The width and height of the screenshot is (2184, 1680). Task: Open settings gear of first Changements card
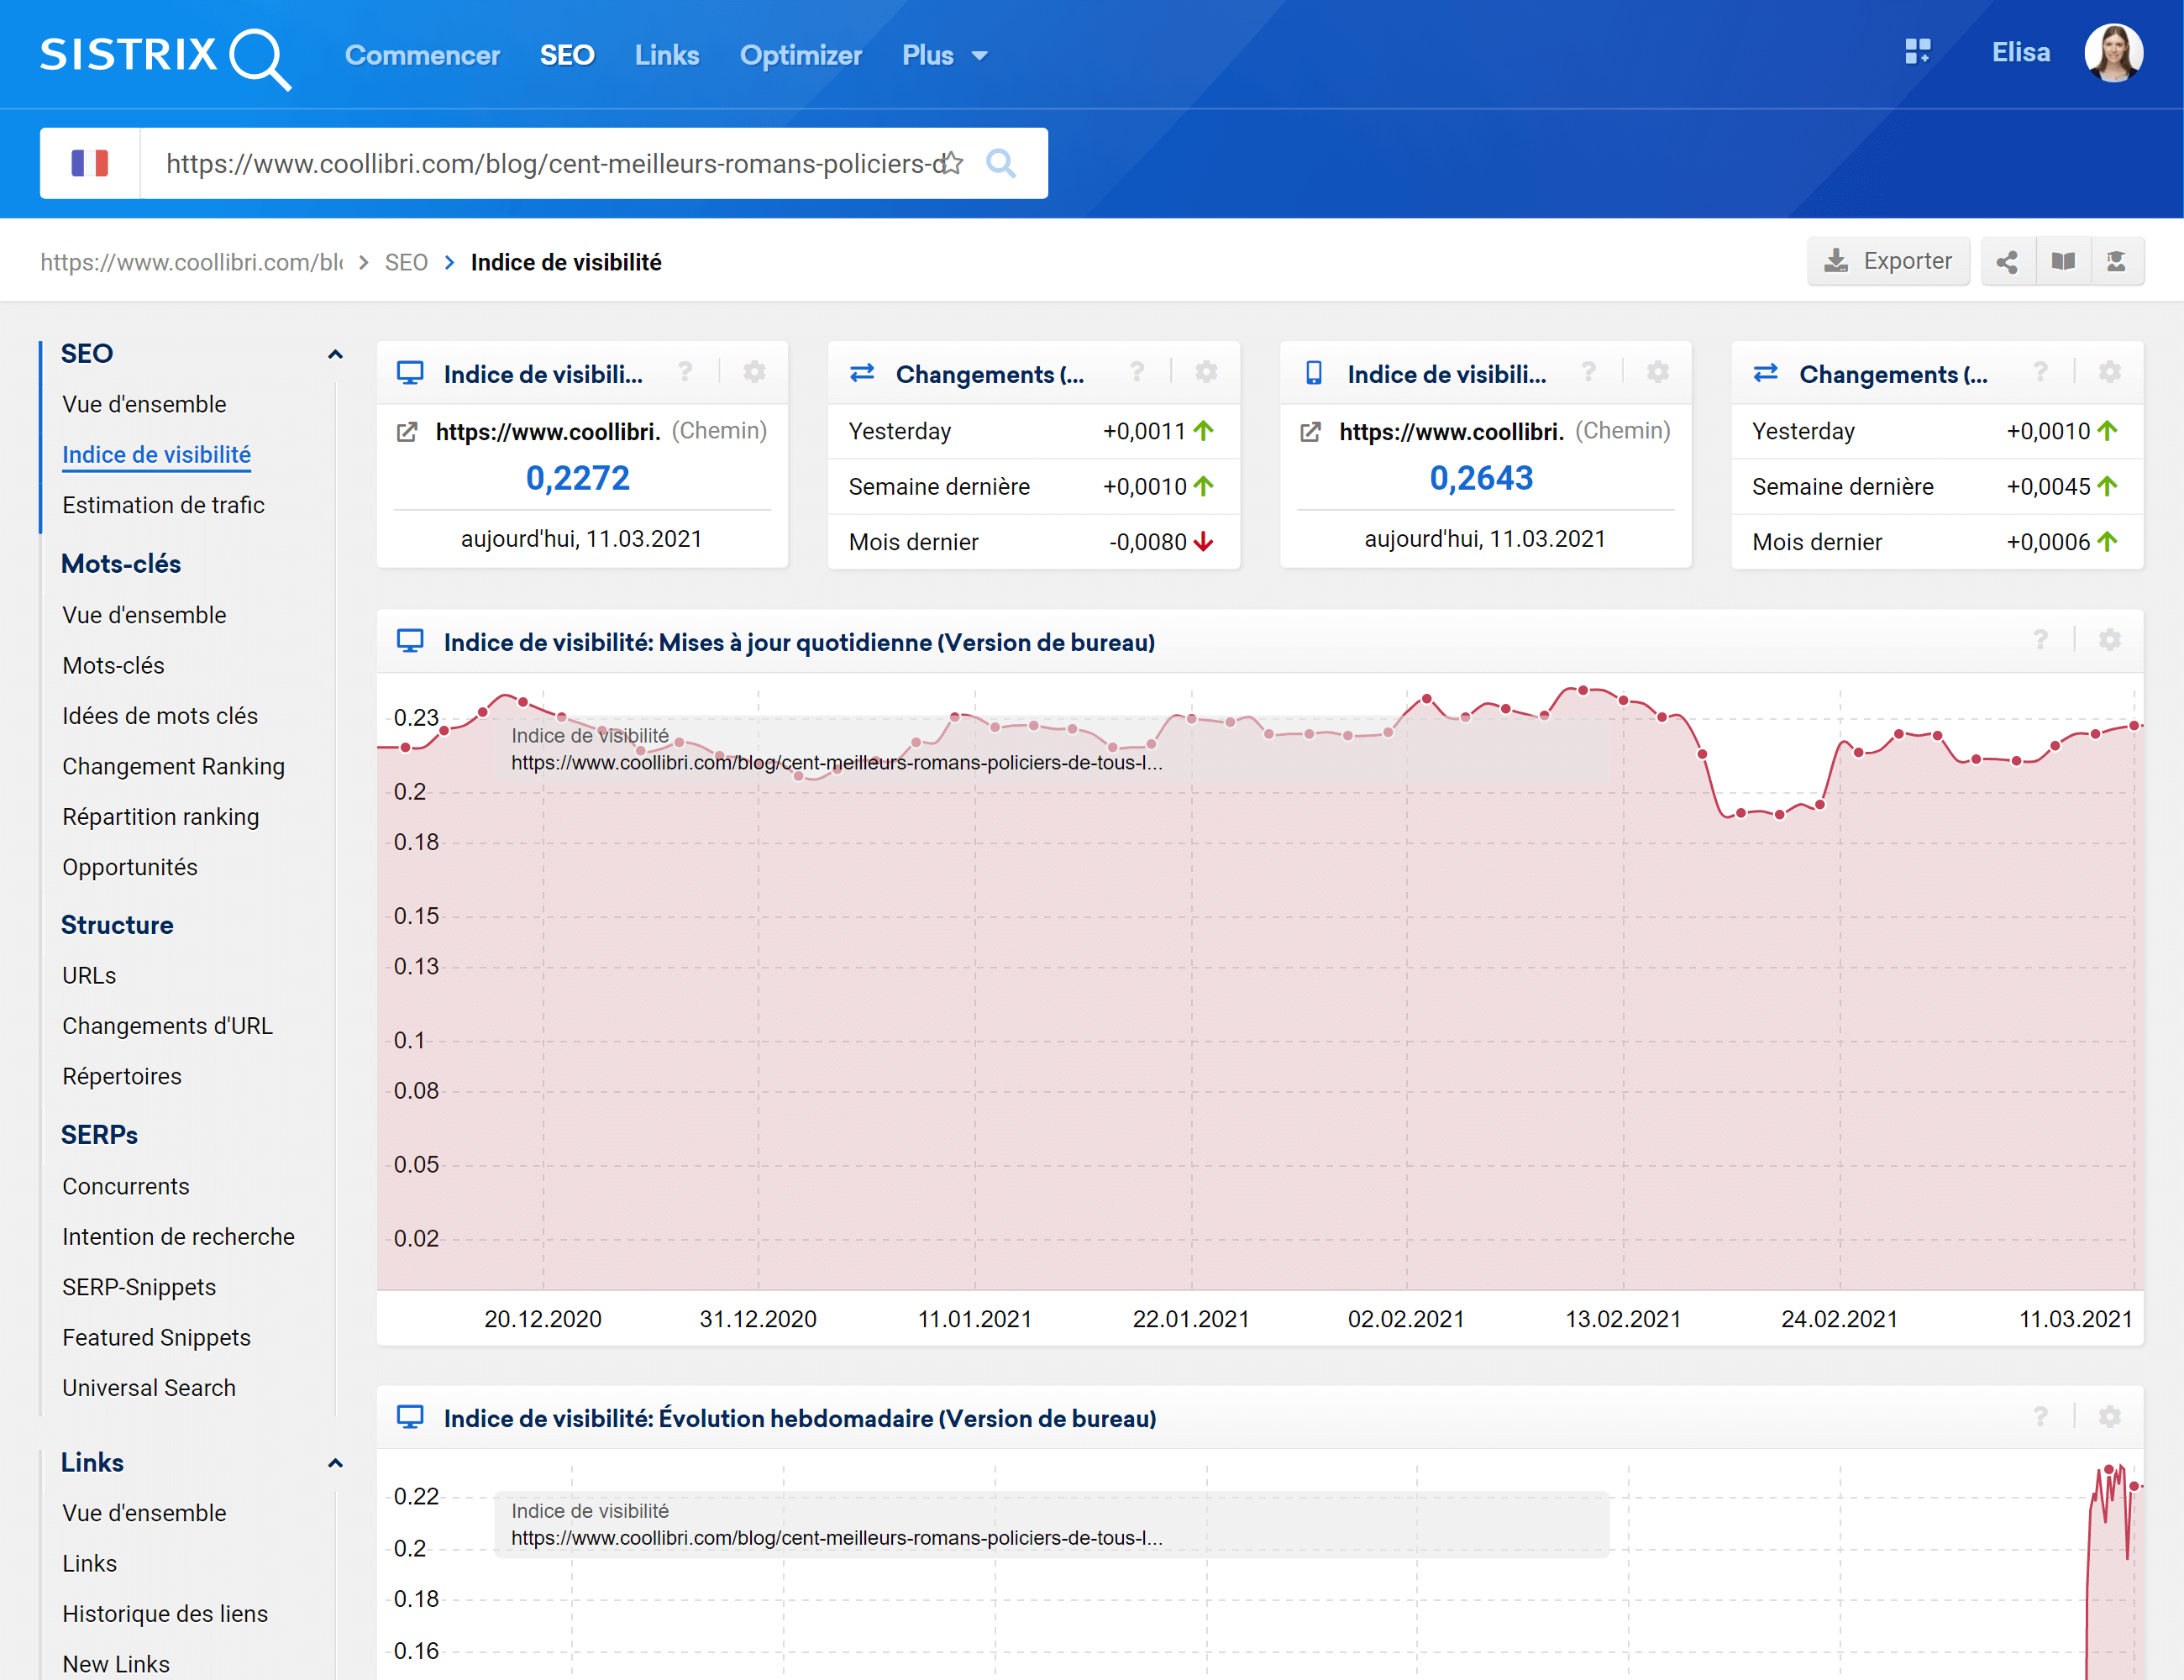point(1206,373)
